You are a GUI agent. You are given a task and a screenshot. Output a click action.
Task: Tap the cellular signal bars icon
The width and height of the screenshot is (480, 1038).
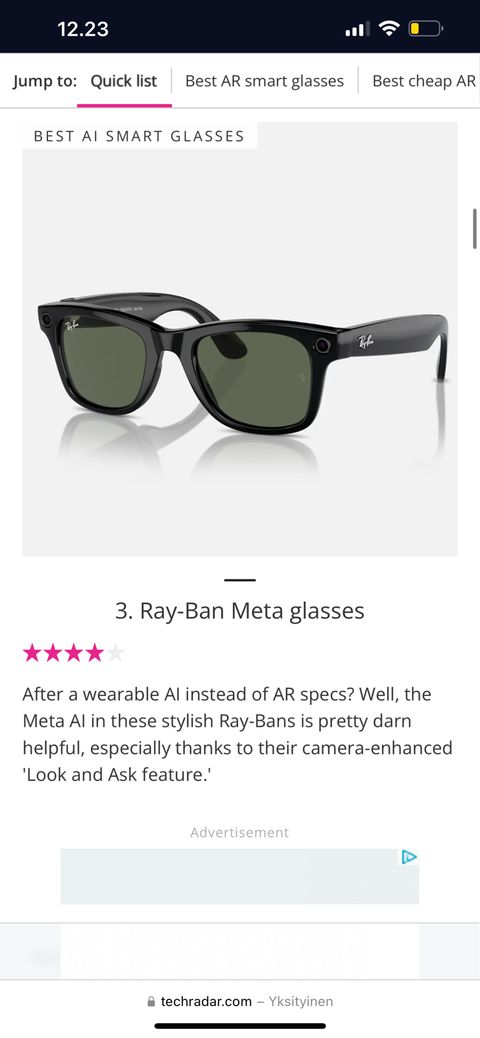click(x=358, y=29)
